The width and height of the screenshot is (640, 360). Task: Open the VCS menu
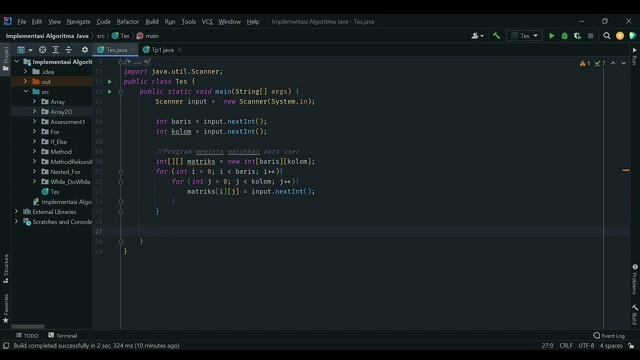coord(207,22)
